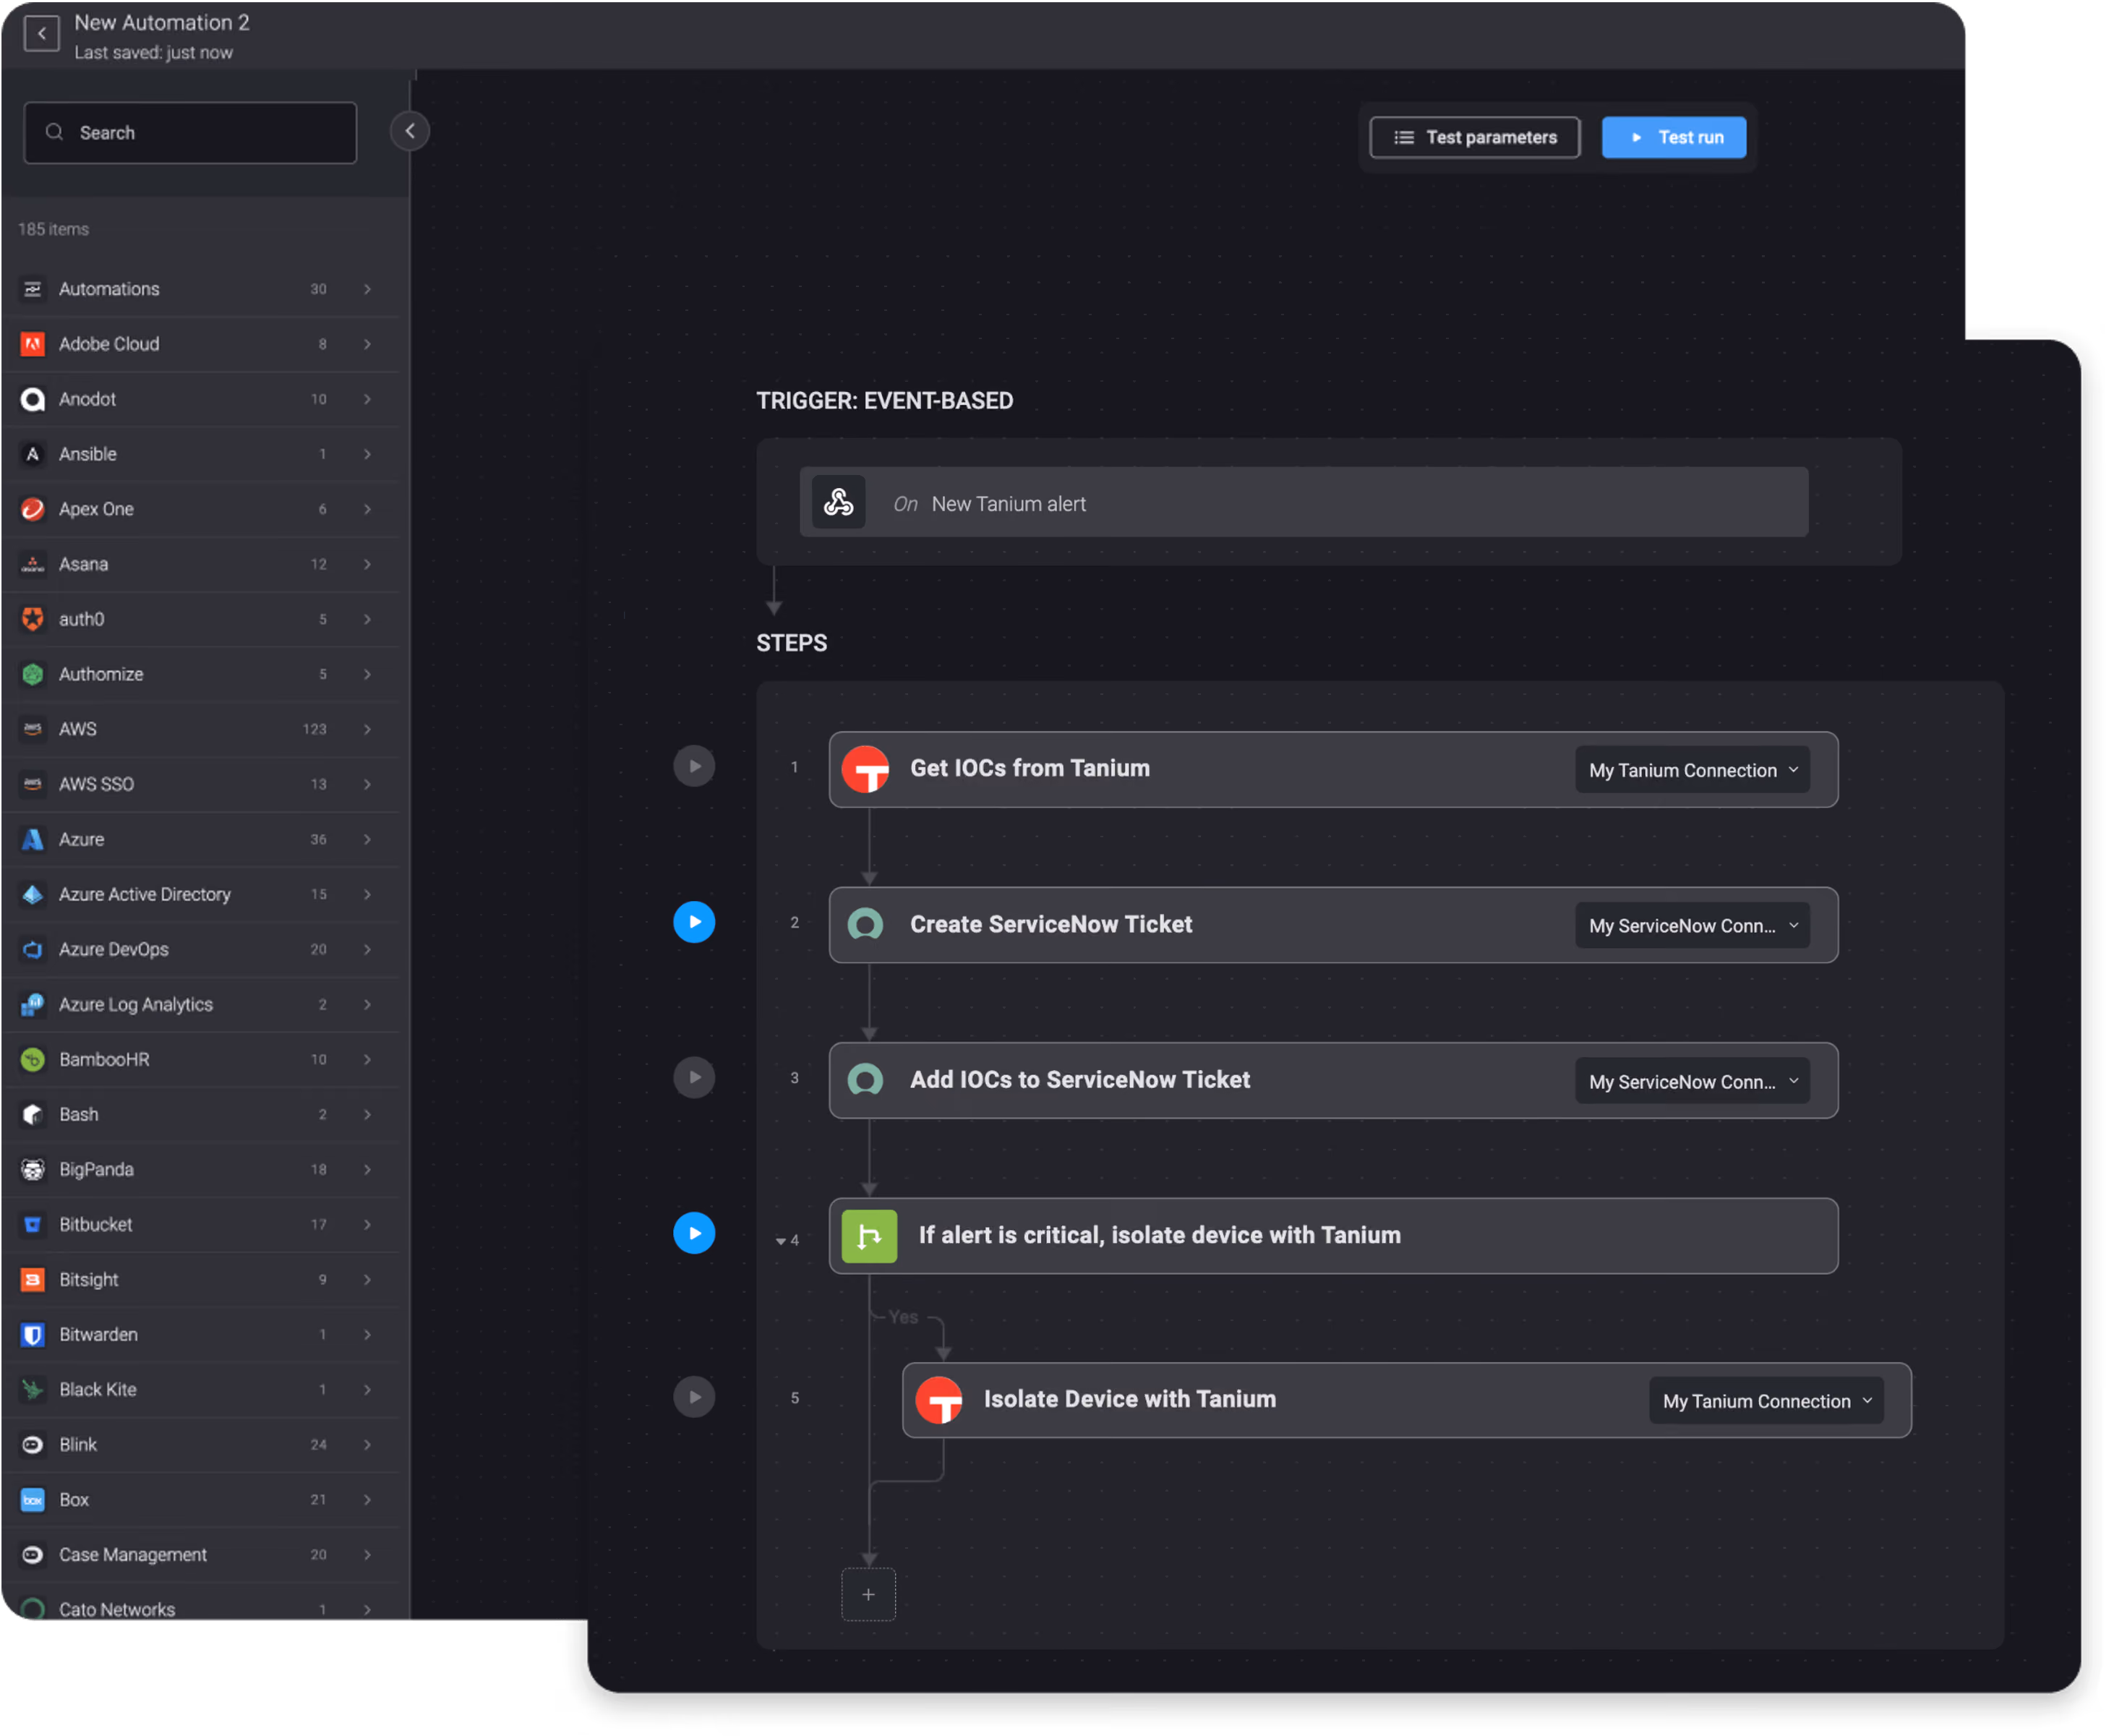Click the Azure DevOps icon in the sidebar
Viewport: 2114px width, 1736px height.
(x=33, y=949)
